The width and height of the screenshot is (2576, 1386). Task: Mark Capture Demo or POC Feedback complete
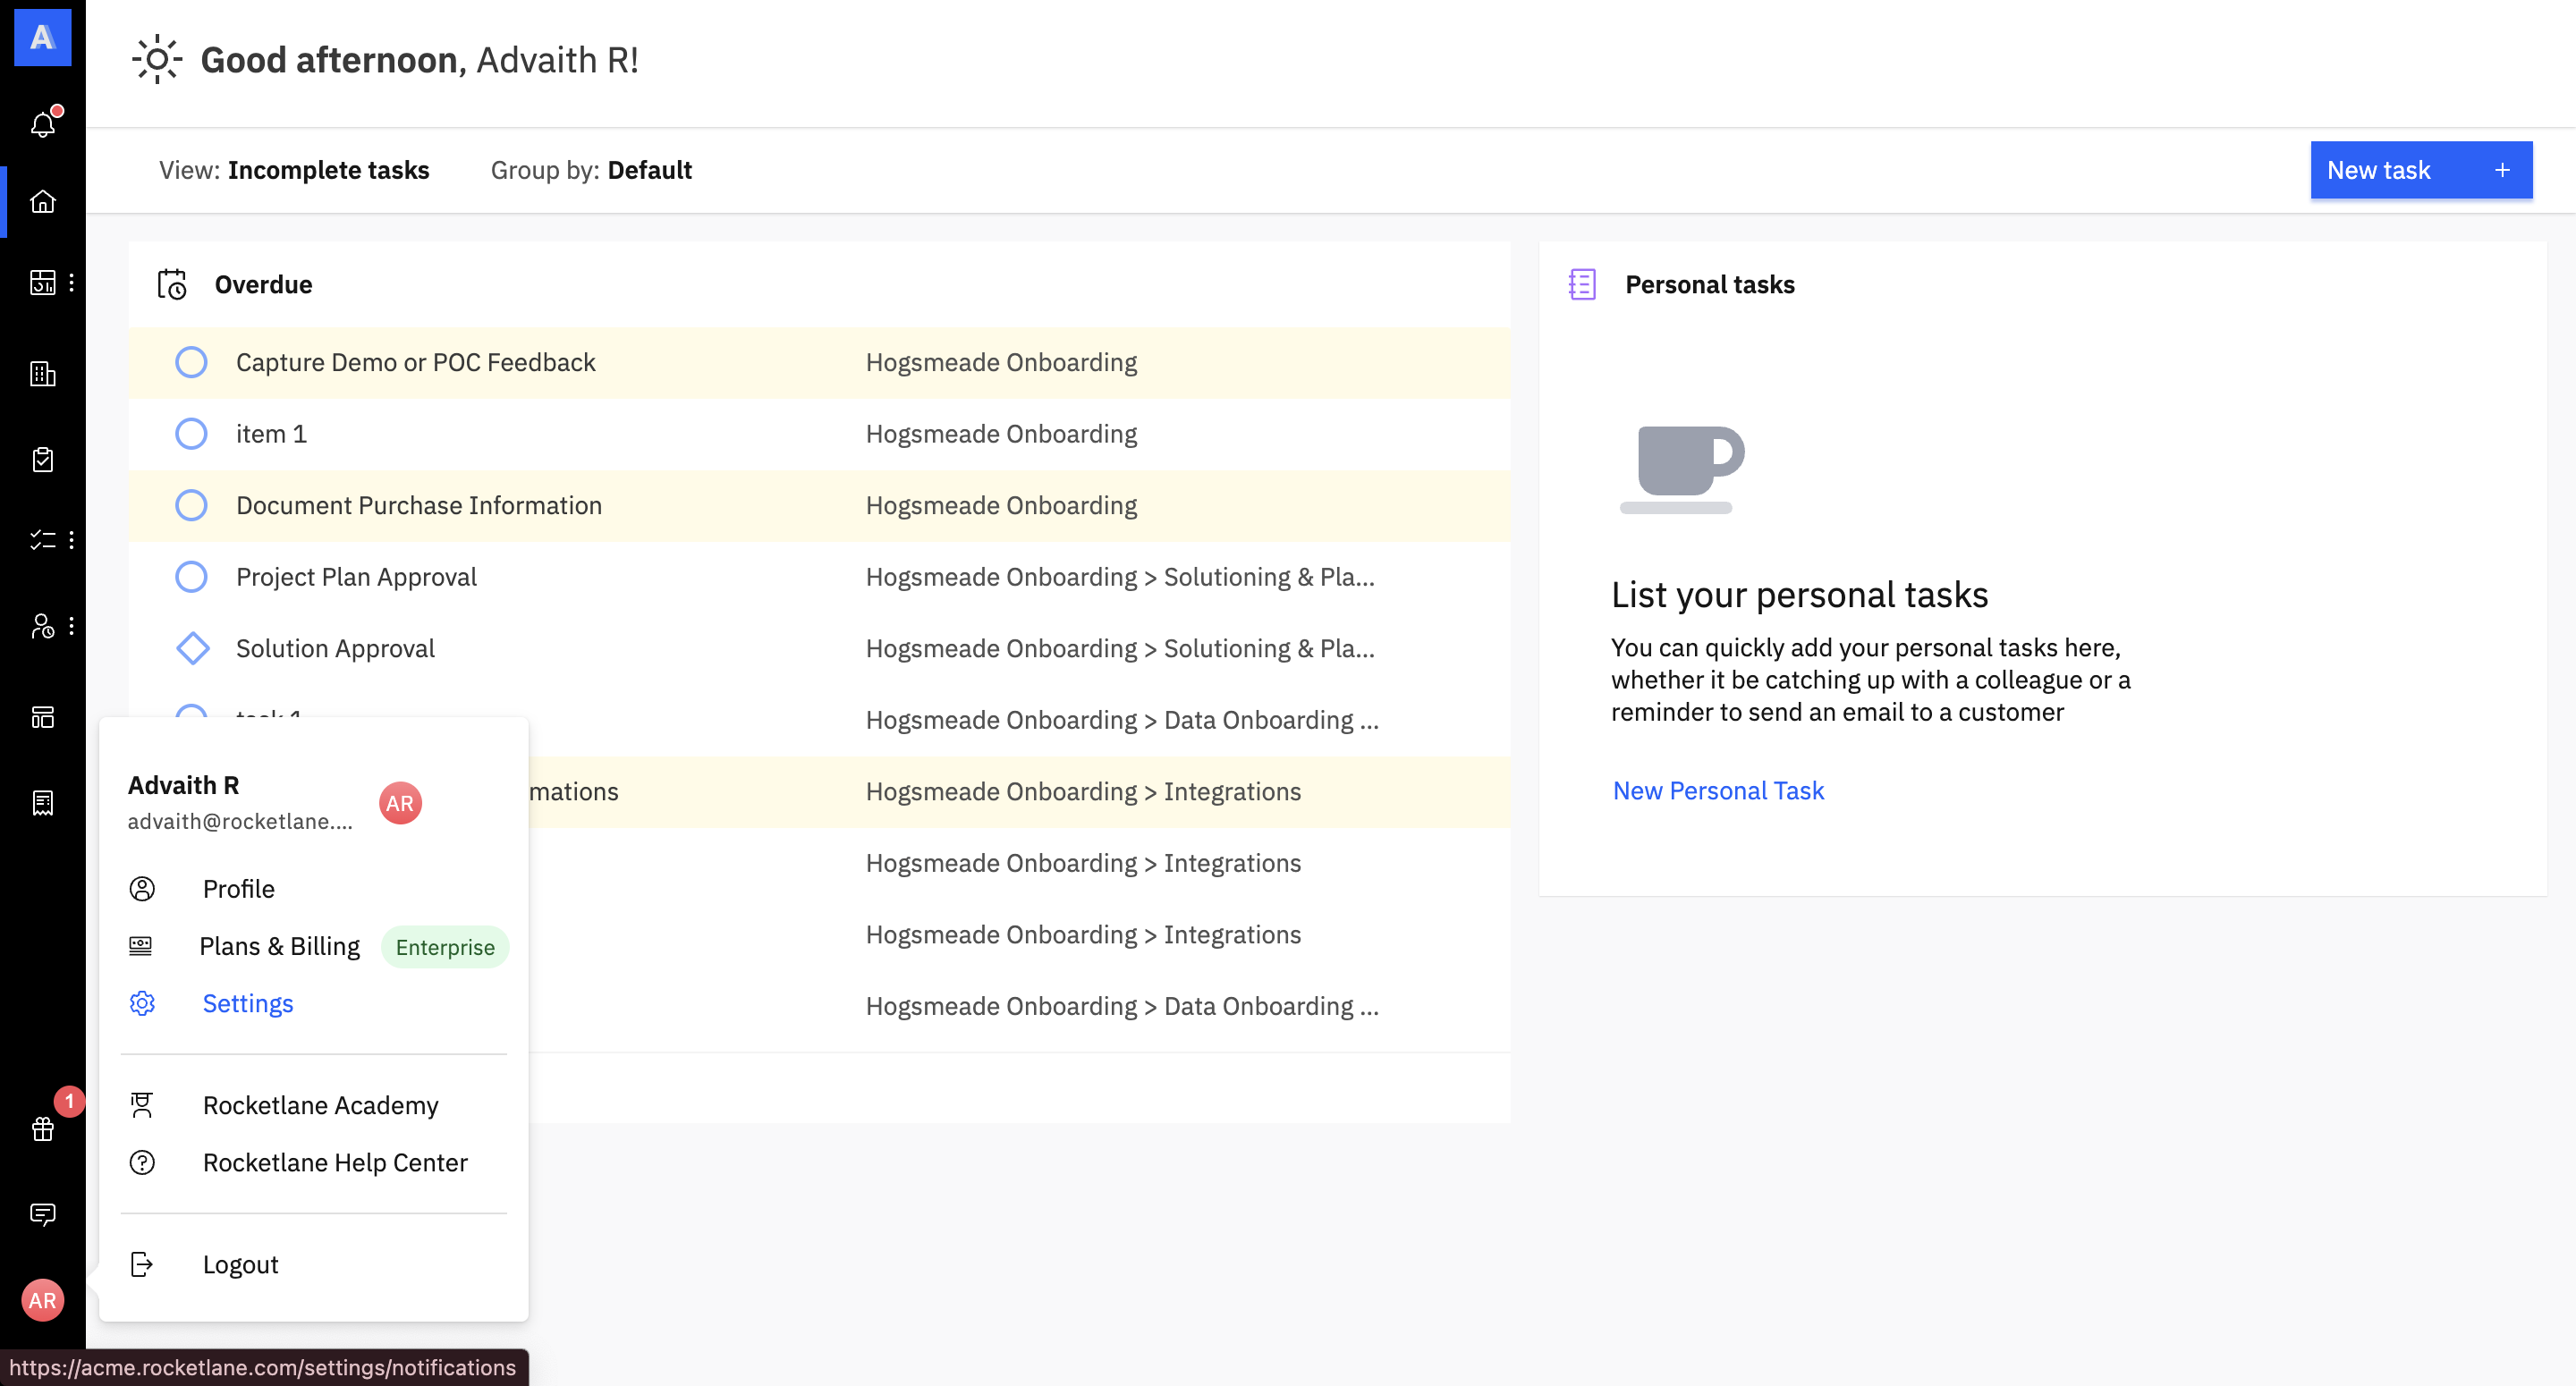[x=191, y=362]
